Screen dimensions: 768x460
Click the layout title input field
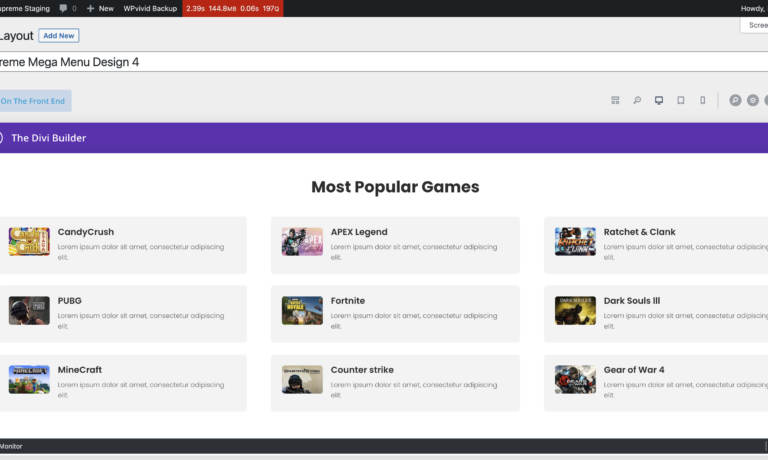380,62
